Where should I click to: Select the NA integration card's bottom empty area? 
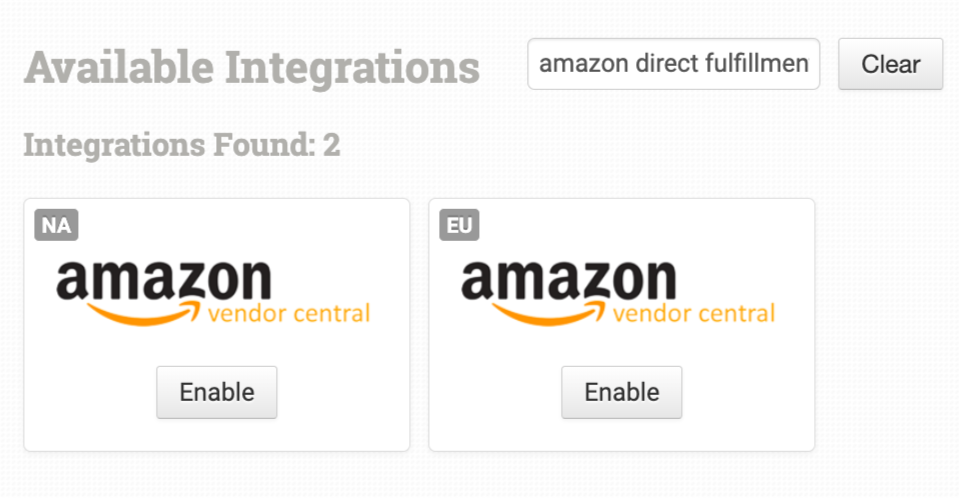(216, 435)
